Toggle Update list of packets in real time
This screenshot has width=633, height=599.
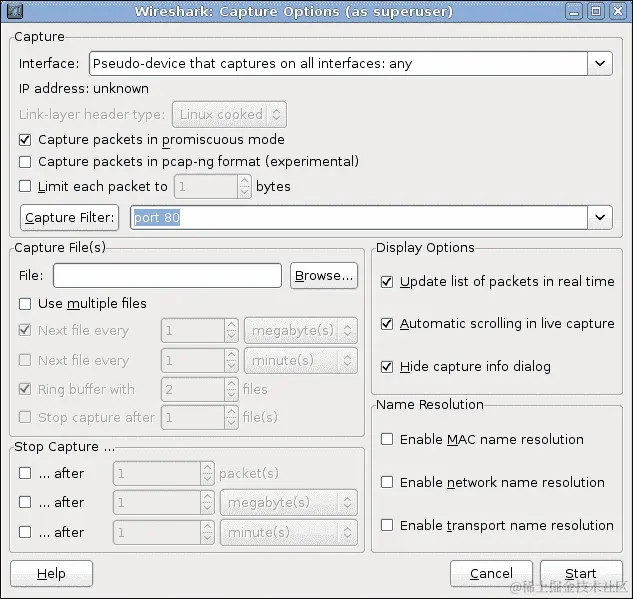click(387, 282)
